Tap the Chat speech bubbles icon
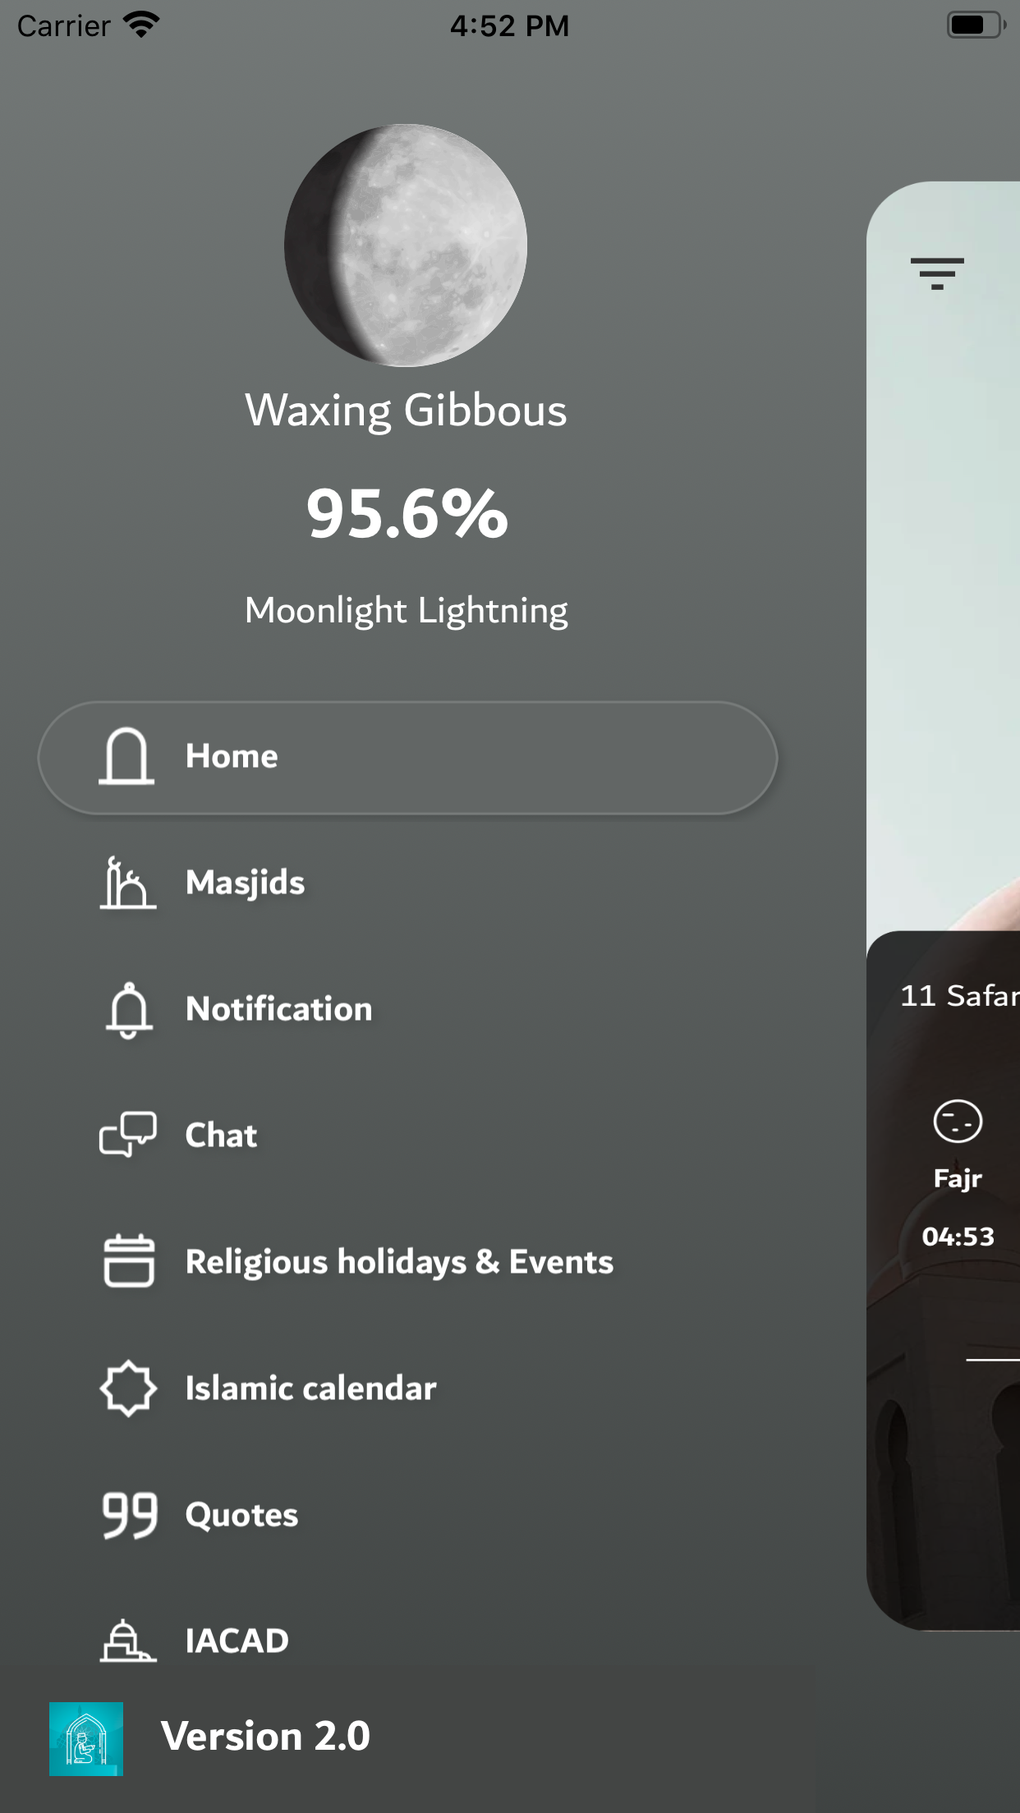This screenshot has height=1813, width=1020. 128,1135
